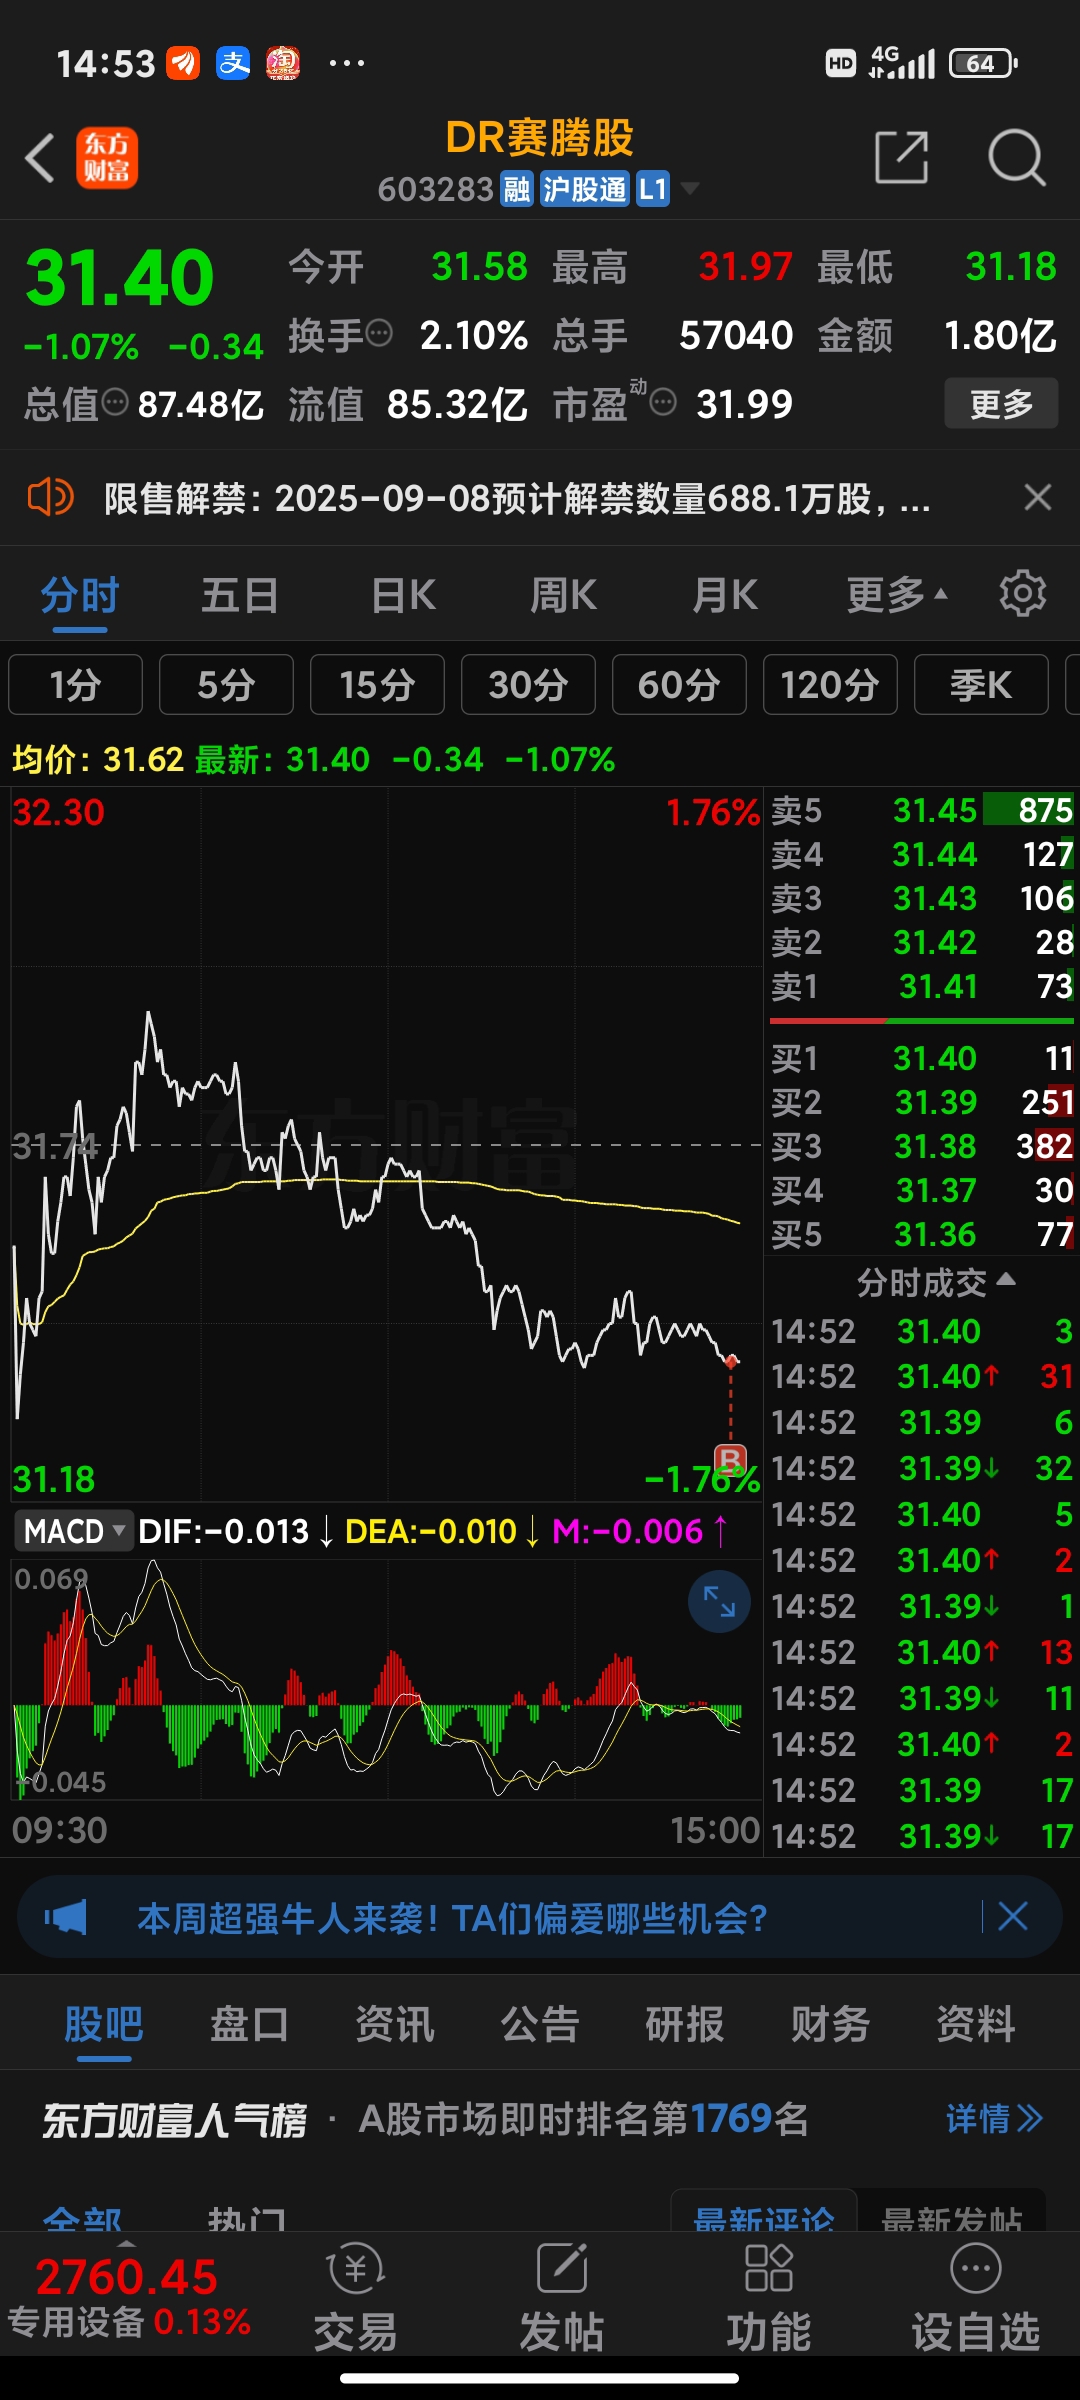Open the 东方财富 logo icon

(107, 158)
